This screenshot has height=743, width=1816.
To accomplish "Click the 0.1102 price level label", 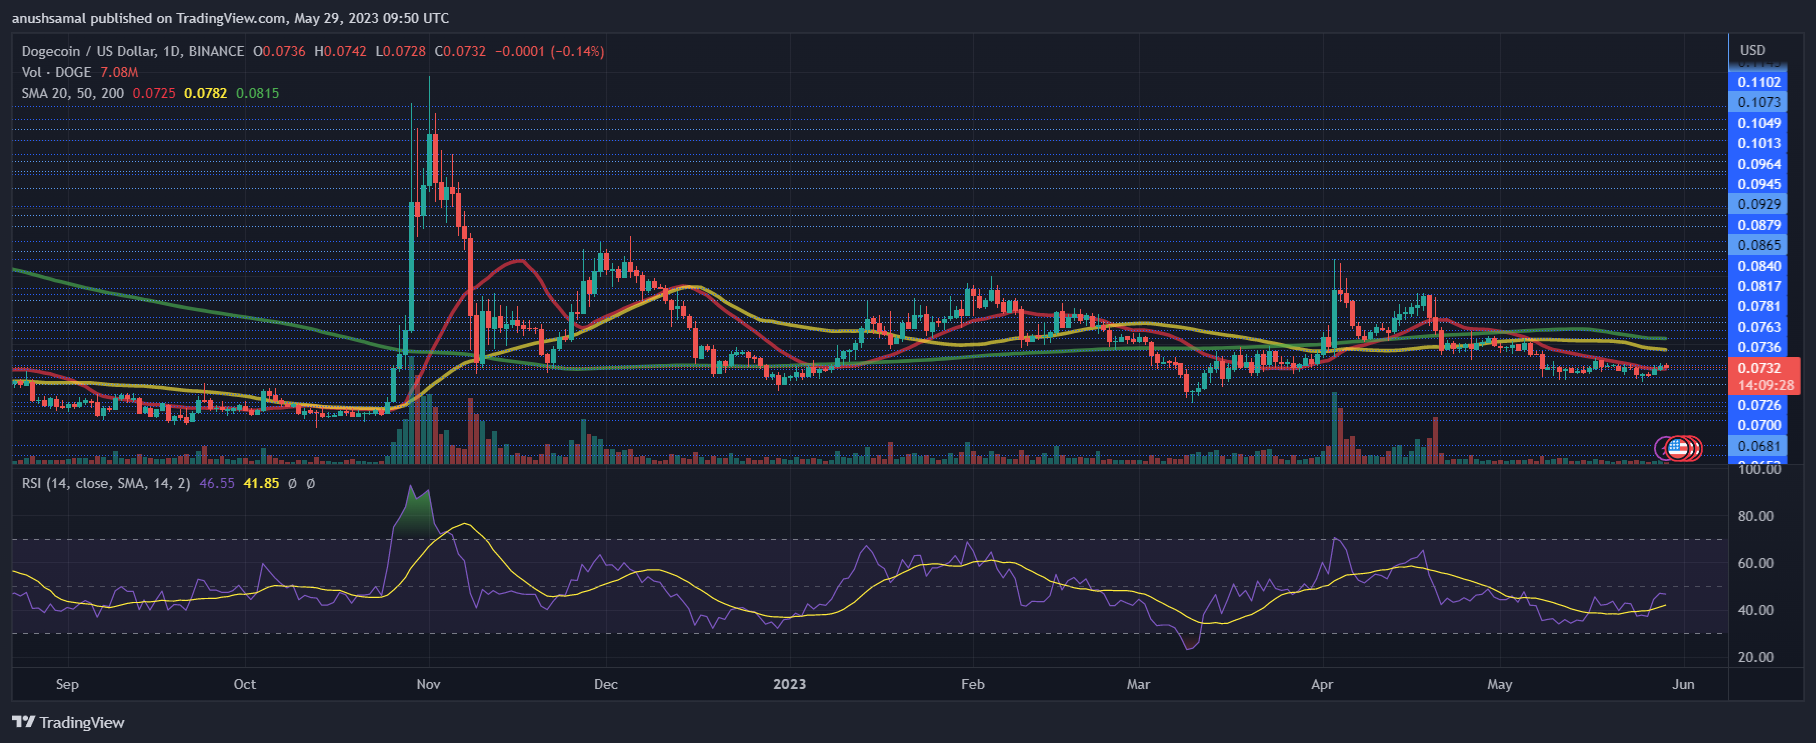I will pyautogui.click(x=1759, y=82).
